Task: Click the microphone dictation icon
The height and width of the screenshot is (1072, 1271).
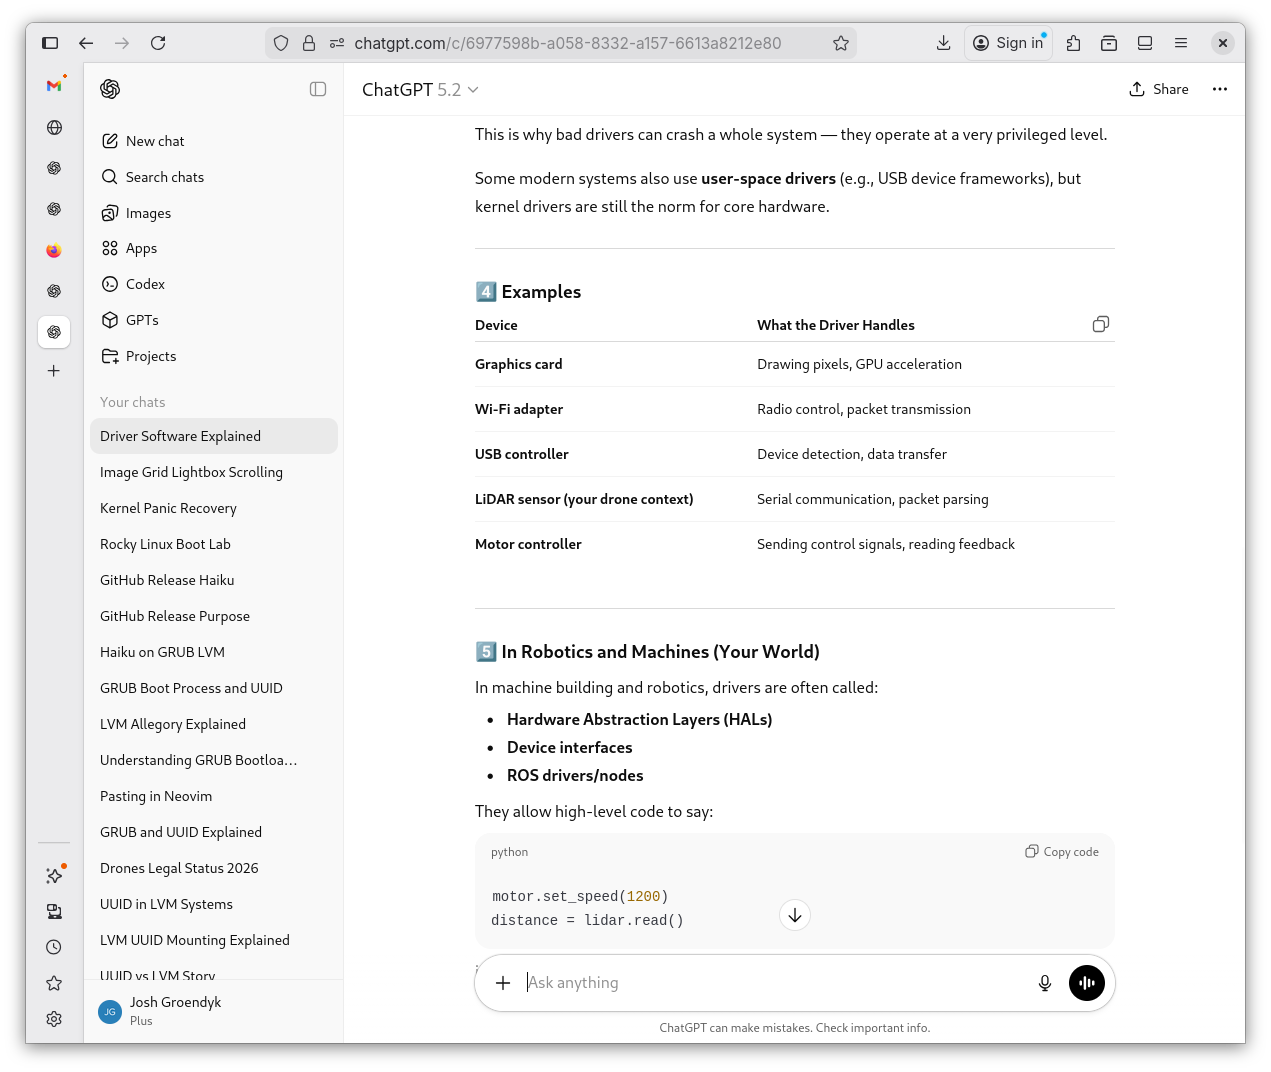Action: [1044, 983]
